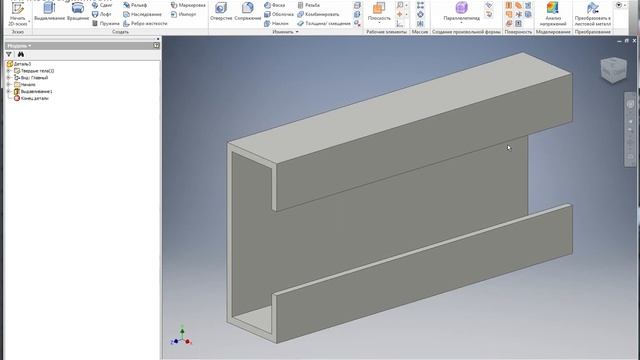Click the work point icon in Рабочие элементы
The height and width of the screenshot is (360, 640).
(400, 14)
